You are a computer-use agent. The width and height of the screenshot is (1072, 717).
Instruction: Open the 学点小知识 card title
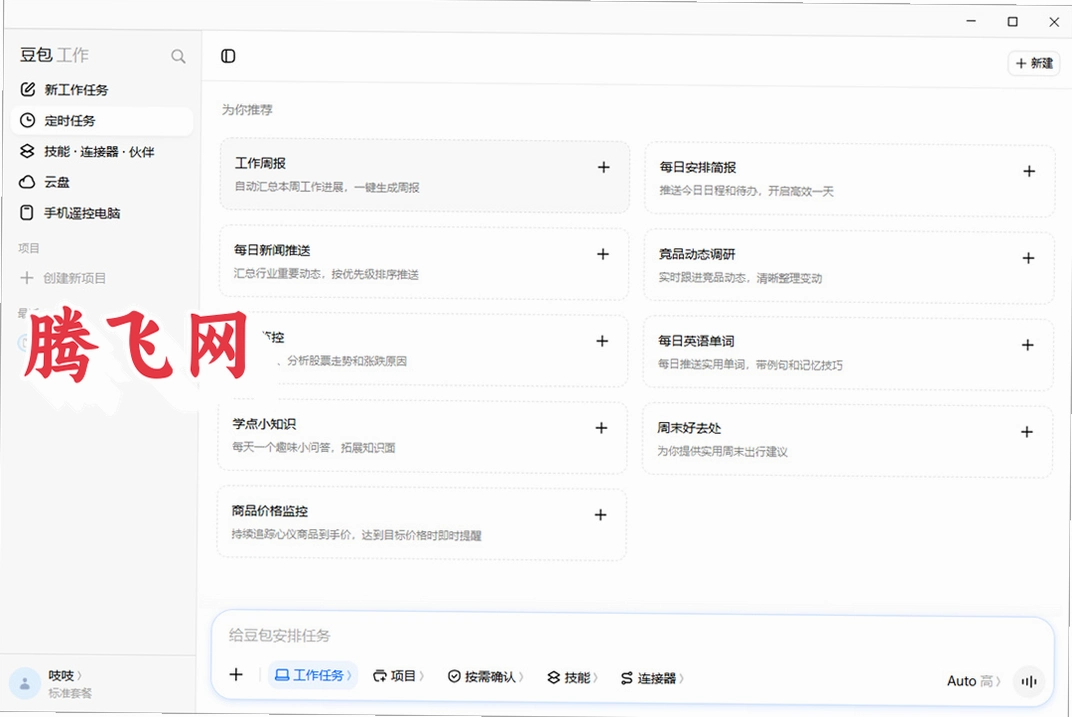pos(265,424)
